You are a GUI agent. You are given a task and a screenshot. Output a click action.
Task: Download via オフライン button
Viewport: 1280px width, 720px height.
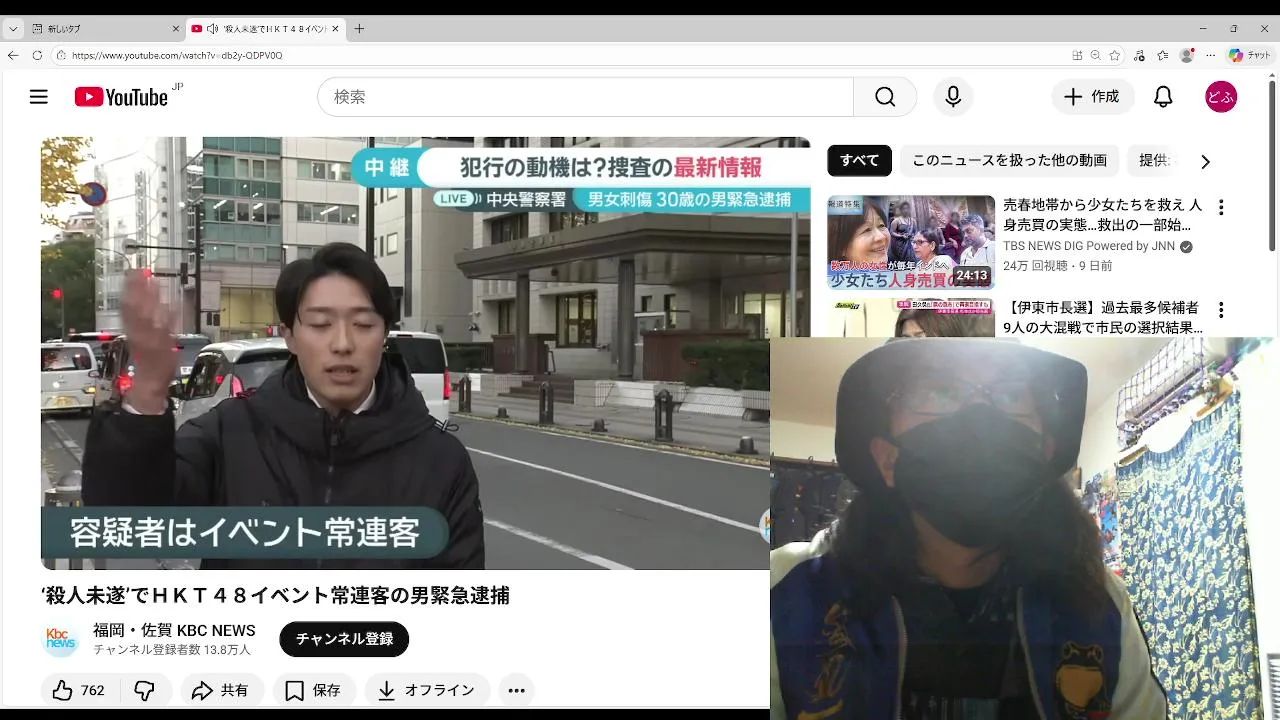point(427,690)
